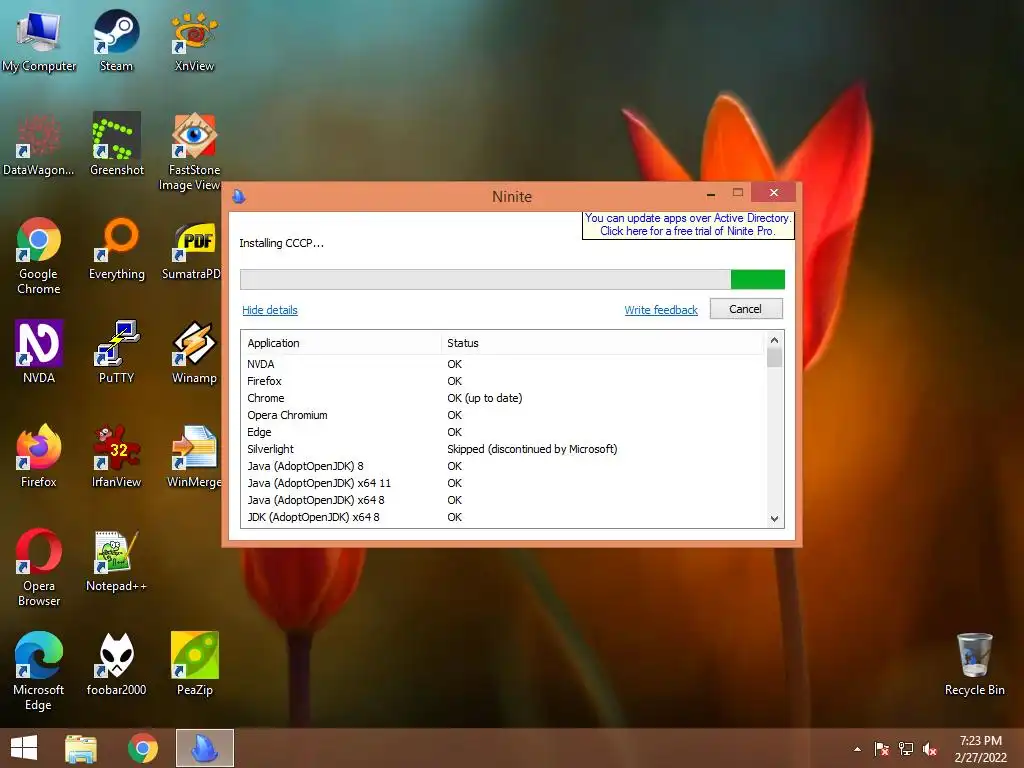Minimize the Ninite window
The height and width of the screenshot is (768, 1024).
(711, 194)
